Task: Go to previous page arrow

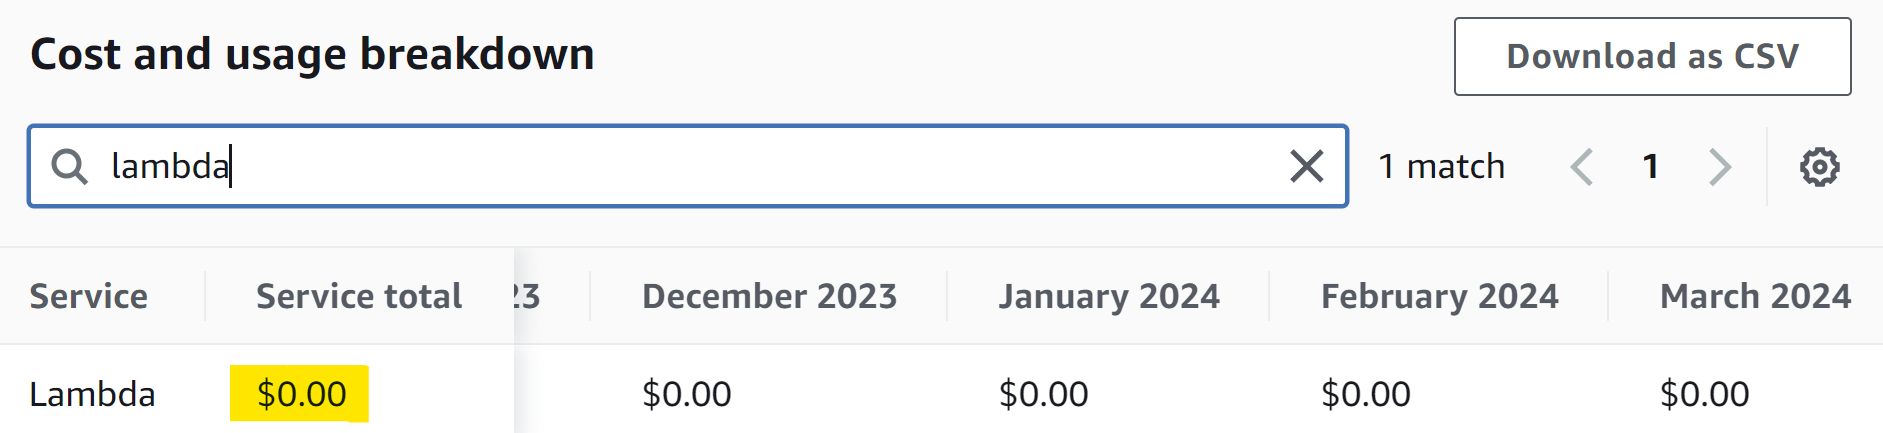Action: point(1581,167)
